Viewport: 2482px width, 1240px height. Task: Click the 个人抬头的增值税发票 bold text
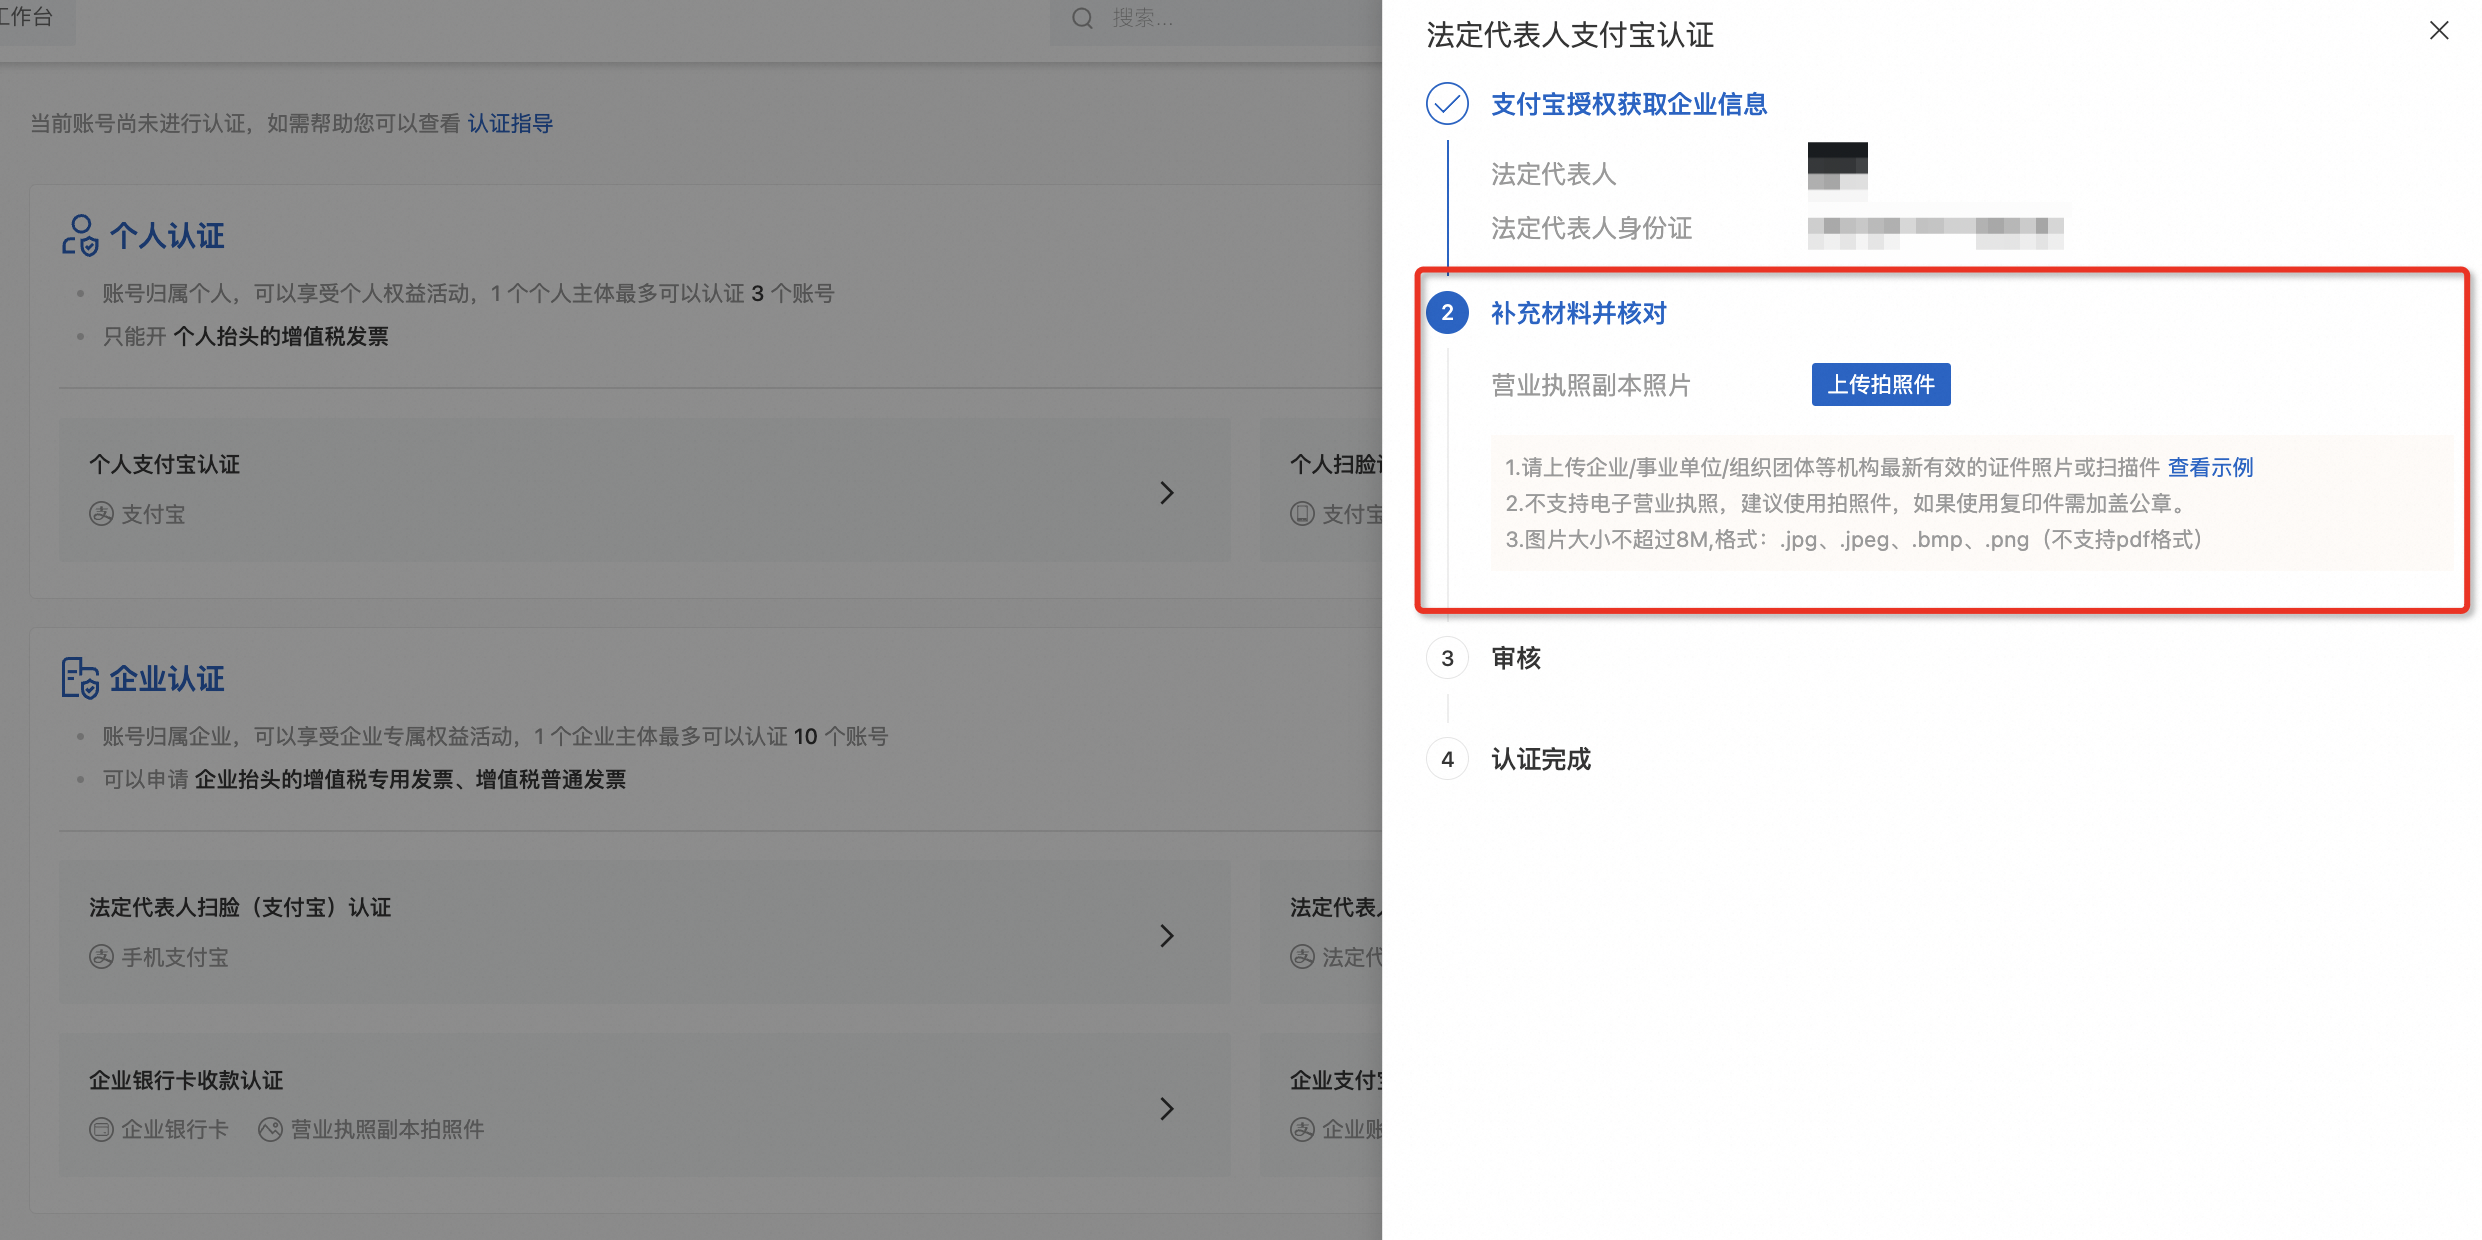281,337
